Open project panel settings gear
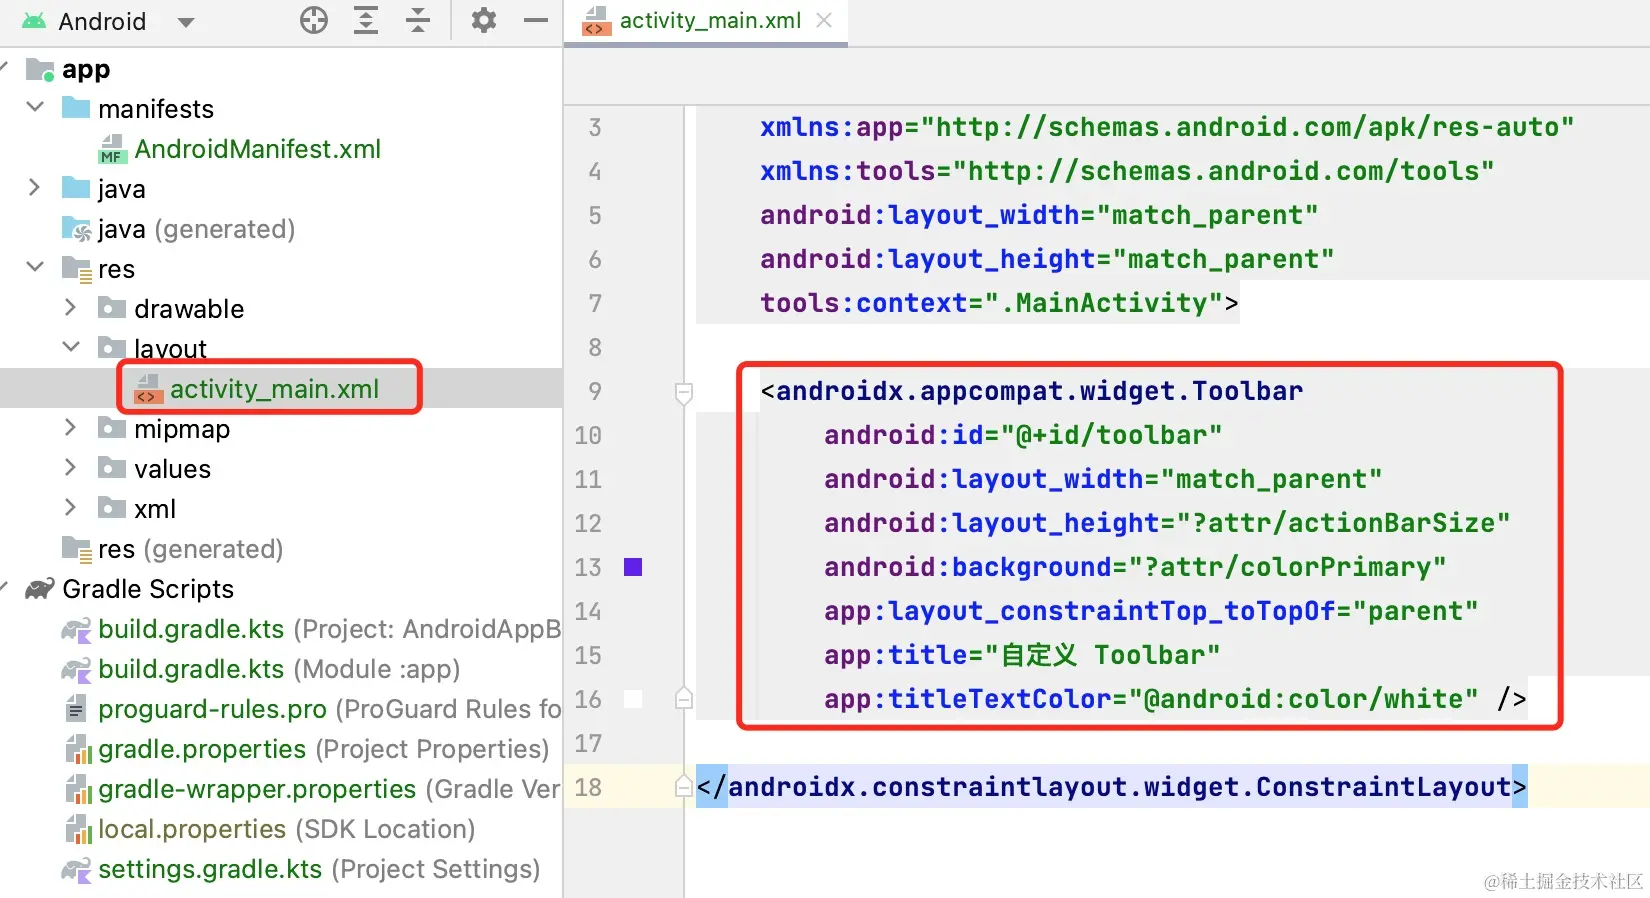The height and width of the screenshot is (898, 1650). [484, 20]
